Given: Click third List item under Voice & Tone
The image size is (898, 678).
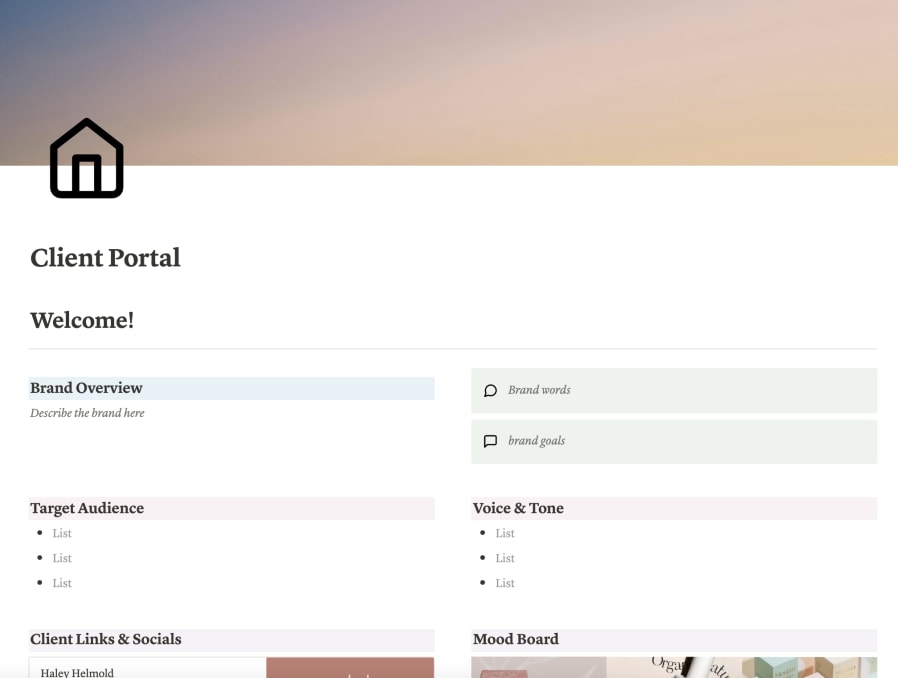Looking at the screenshot, I should coord(505,583).
